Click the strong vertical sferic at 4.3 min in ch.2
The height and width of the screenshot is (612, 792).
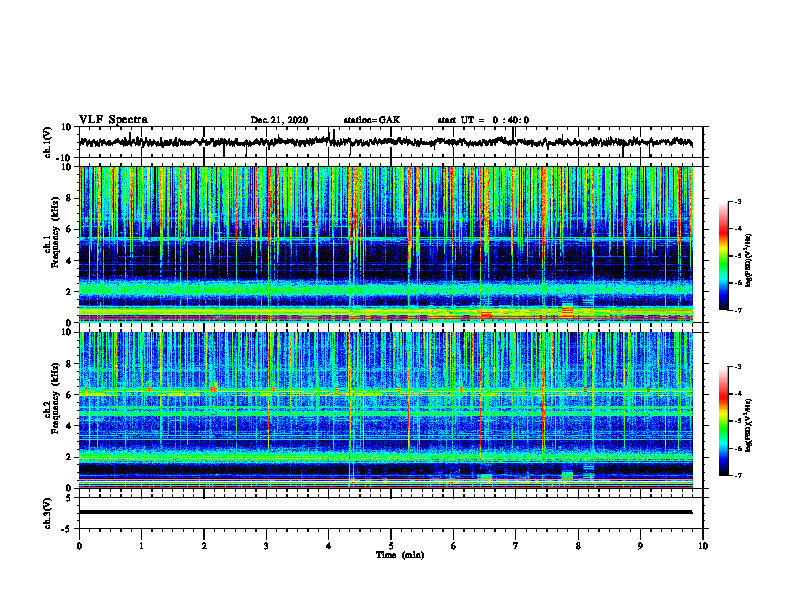(x=350, y=410)
